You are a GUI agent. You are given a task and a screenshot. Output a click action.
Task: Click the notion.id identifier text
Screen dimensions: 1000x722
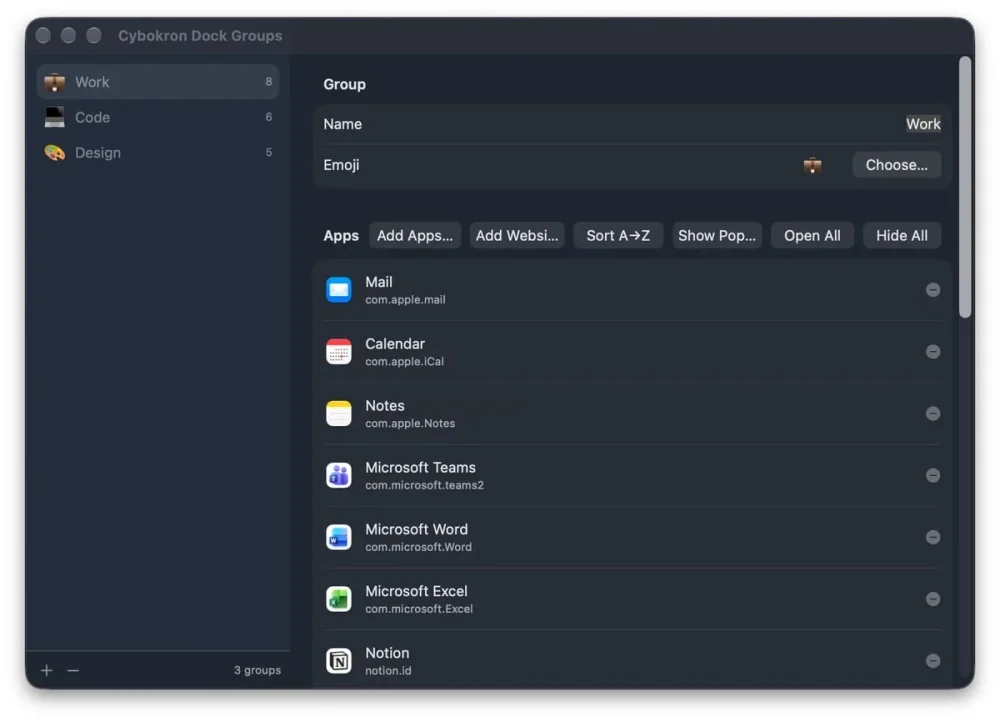pos(388,671)
